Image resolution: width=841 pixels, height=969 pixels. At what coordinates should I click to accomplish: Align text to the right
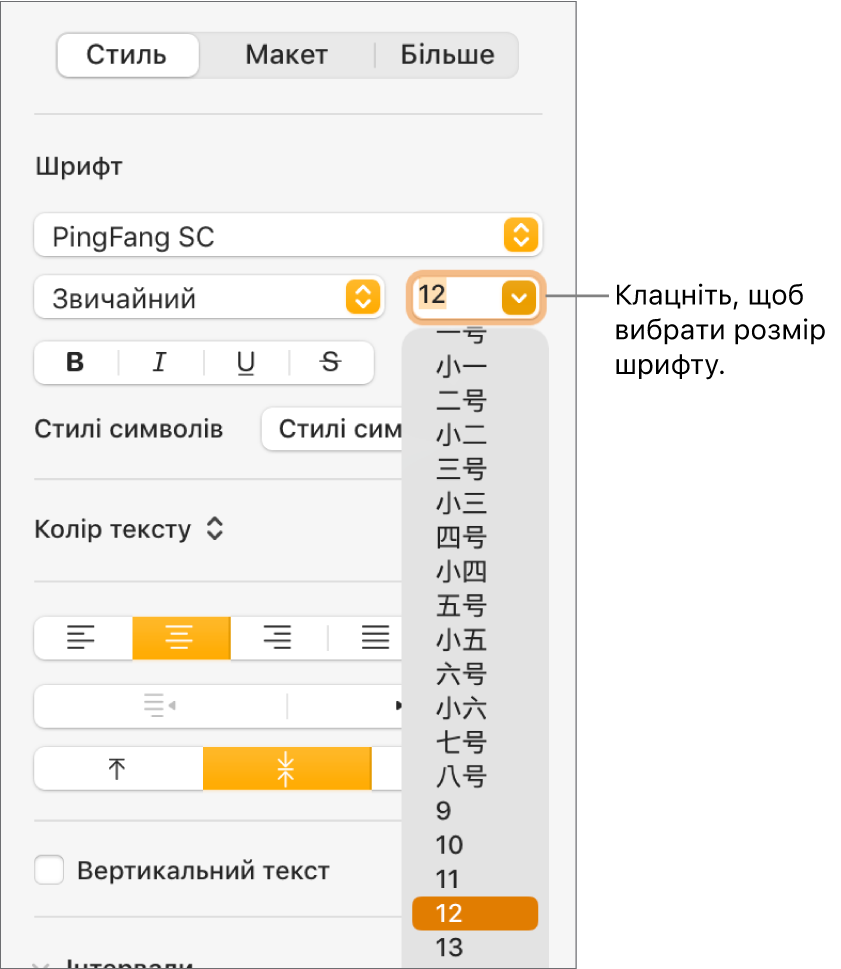278,638
